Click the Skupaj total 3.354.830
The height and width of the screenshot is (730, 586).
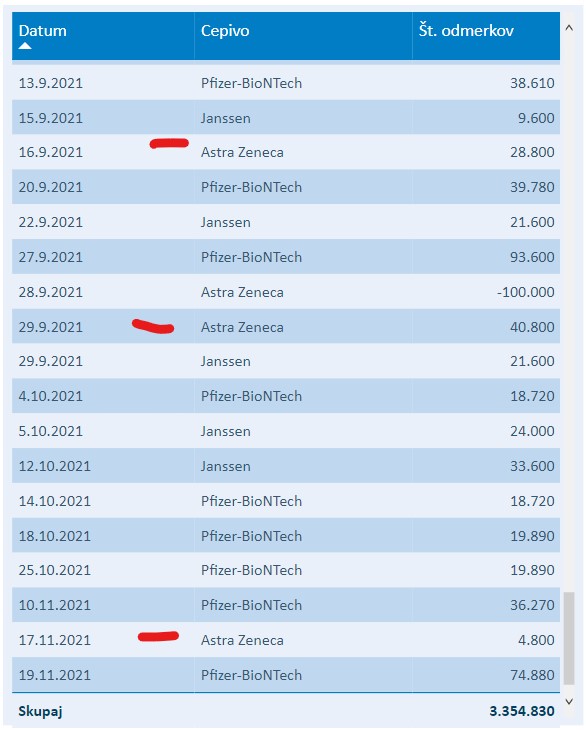522,711
